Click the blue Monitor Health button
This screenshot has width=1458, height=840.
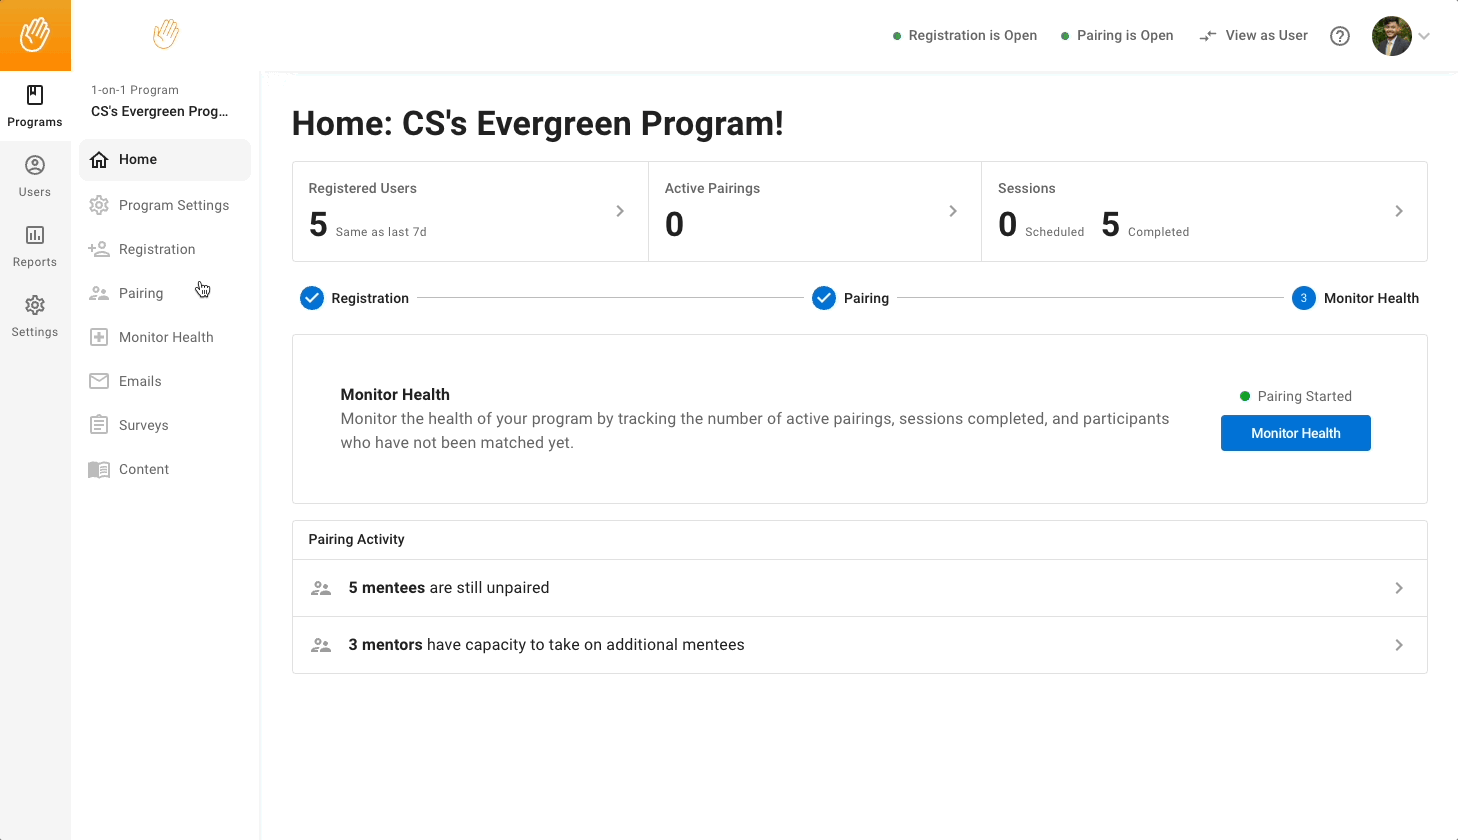point(1295,433)
